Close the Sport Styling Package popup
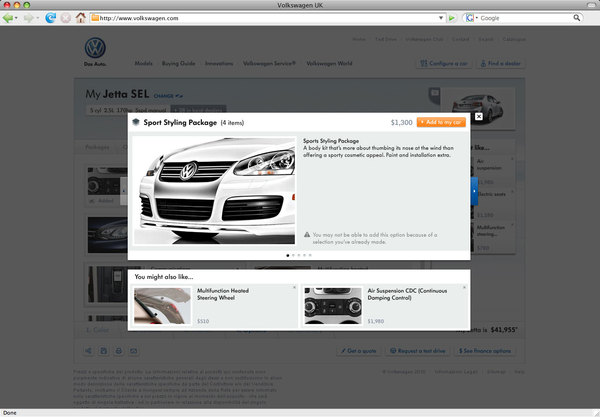The width and height of the screenshot is (600, 417). (x=478, y=116)
